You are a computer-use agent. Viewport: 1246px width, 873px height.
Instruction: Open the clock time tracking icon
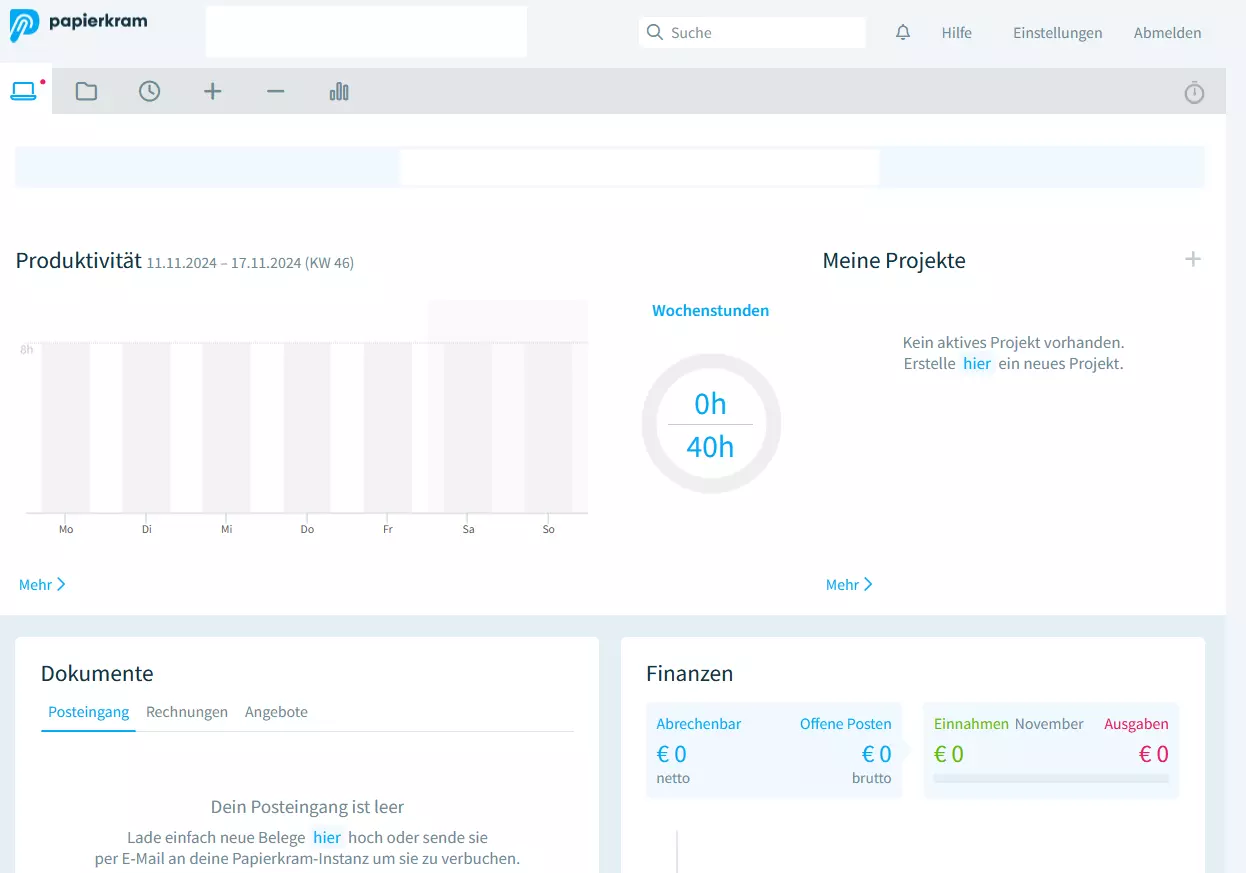pos(149,92)
